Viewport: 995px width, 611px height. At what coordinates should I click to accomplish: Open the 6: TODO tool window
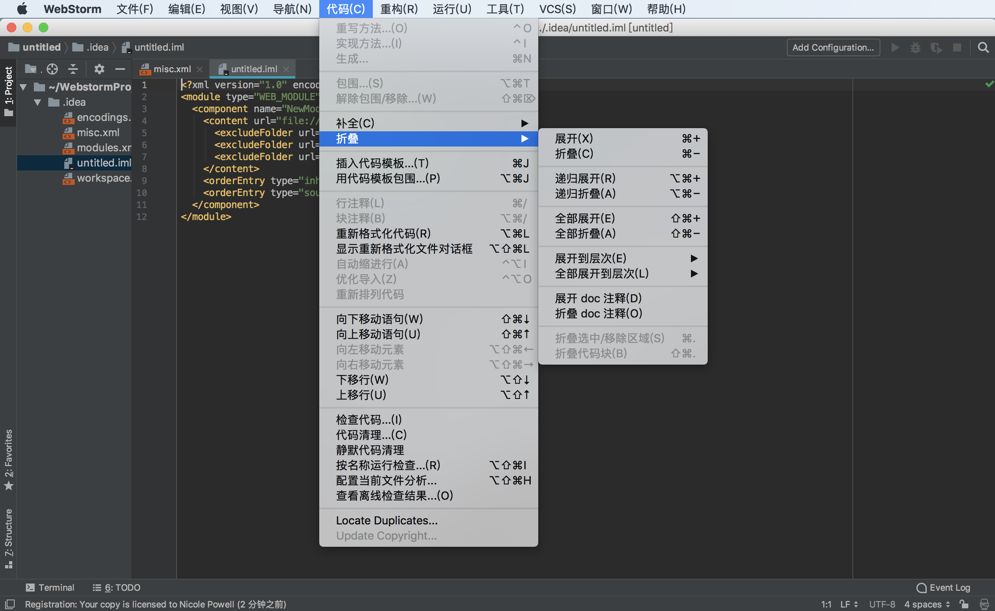[x=116, y=588]
